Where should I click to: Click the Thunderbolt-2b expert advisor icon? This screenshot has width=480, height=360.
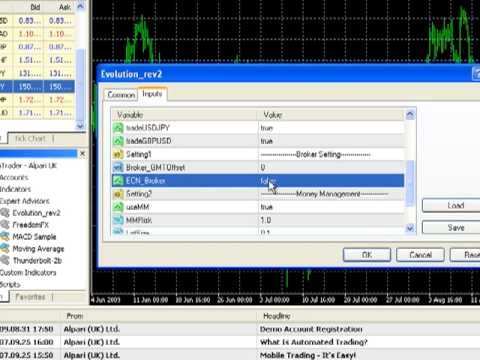click(5, 260)
